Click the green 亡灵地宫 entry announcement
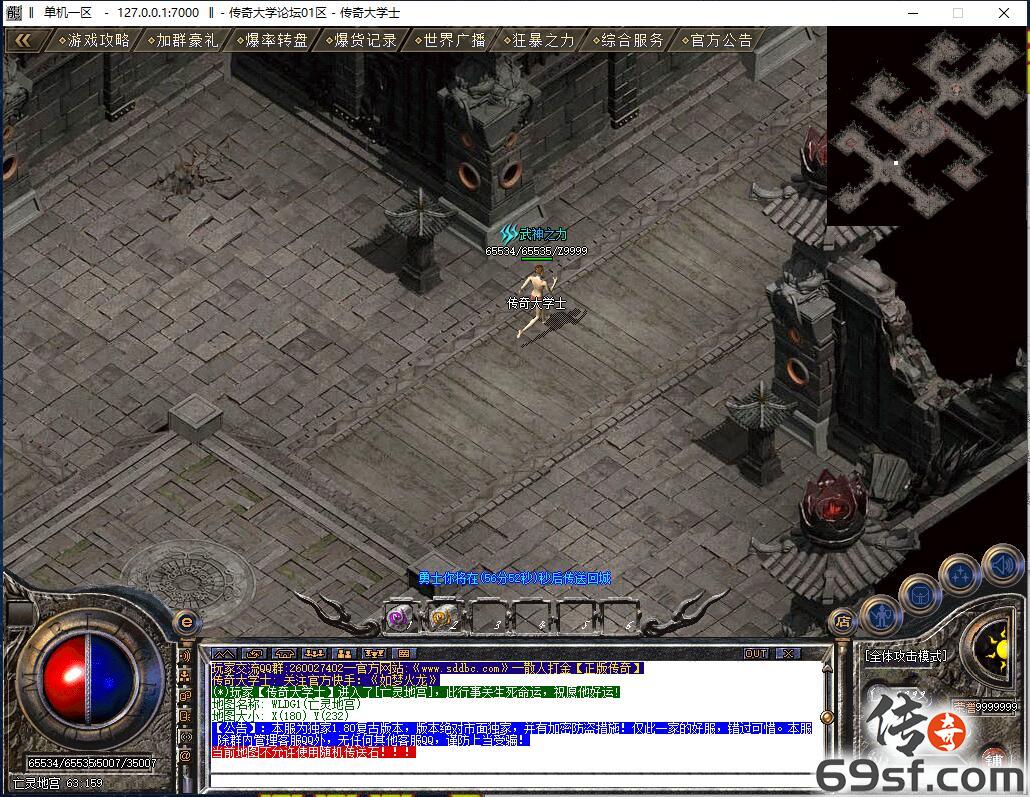 pyautogui.click(x=416, y=692)
